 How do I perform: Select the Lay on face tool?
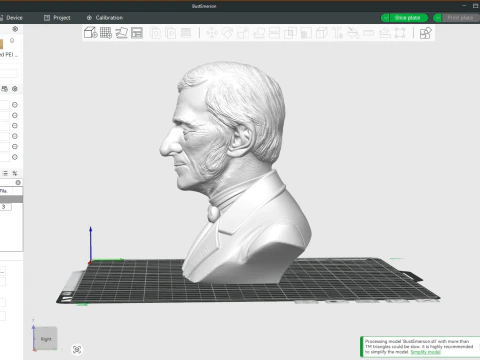[x=259, y=33]
